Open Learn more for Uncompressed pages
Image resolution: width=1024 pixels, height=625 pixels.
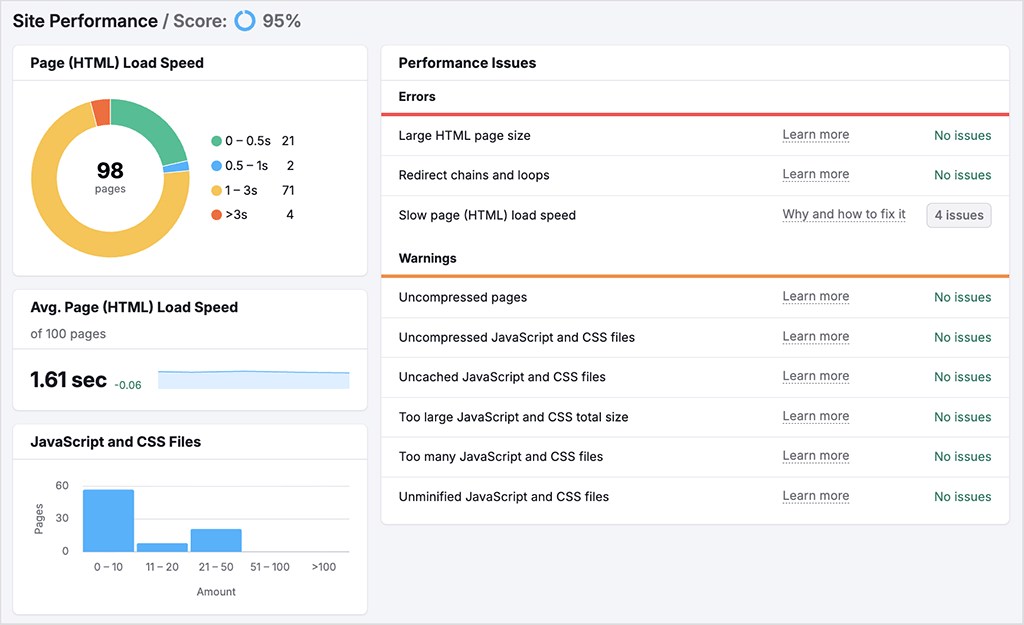pos(816,296)
